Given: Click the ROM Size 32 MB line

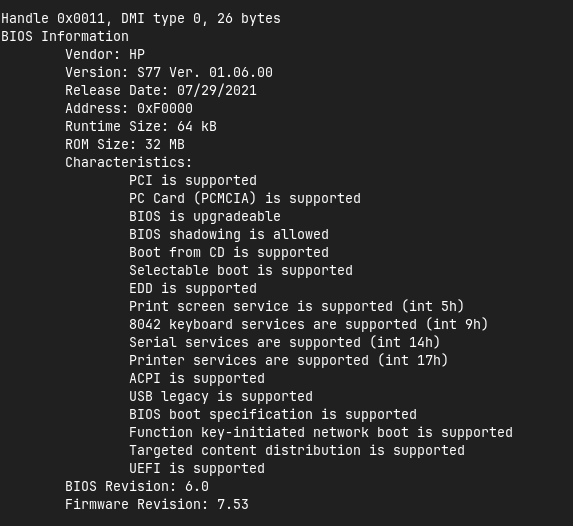Looking at the screenshot, I should click(x=125, y=144).
